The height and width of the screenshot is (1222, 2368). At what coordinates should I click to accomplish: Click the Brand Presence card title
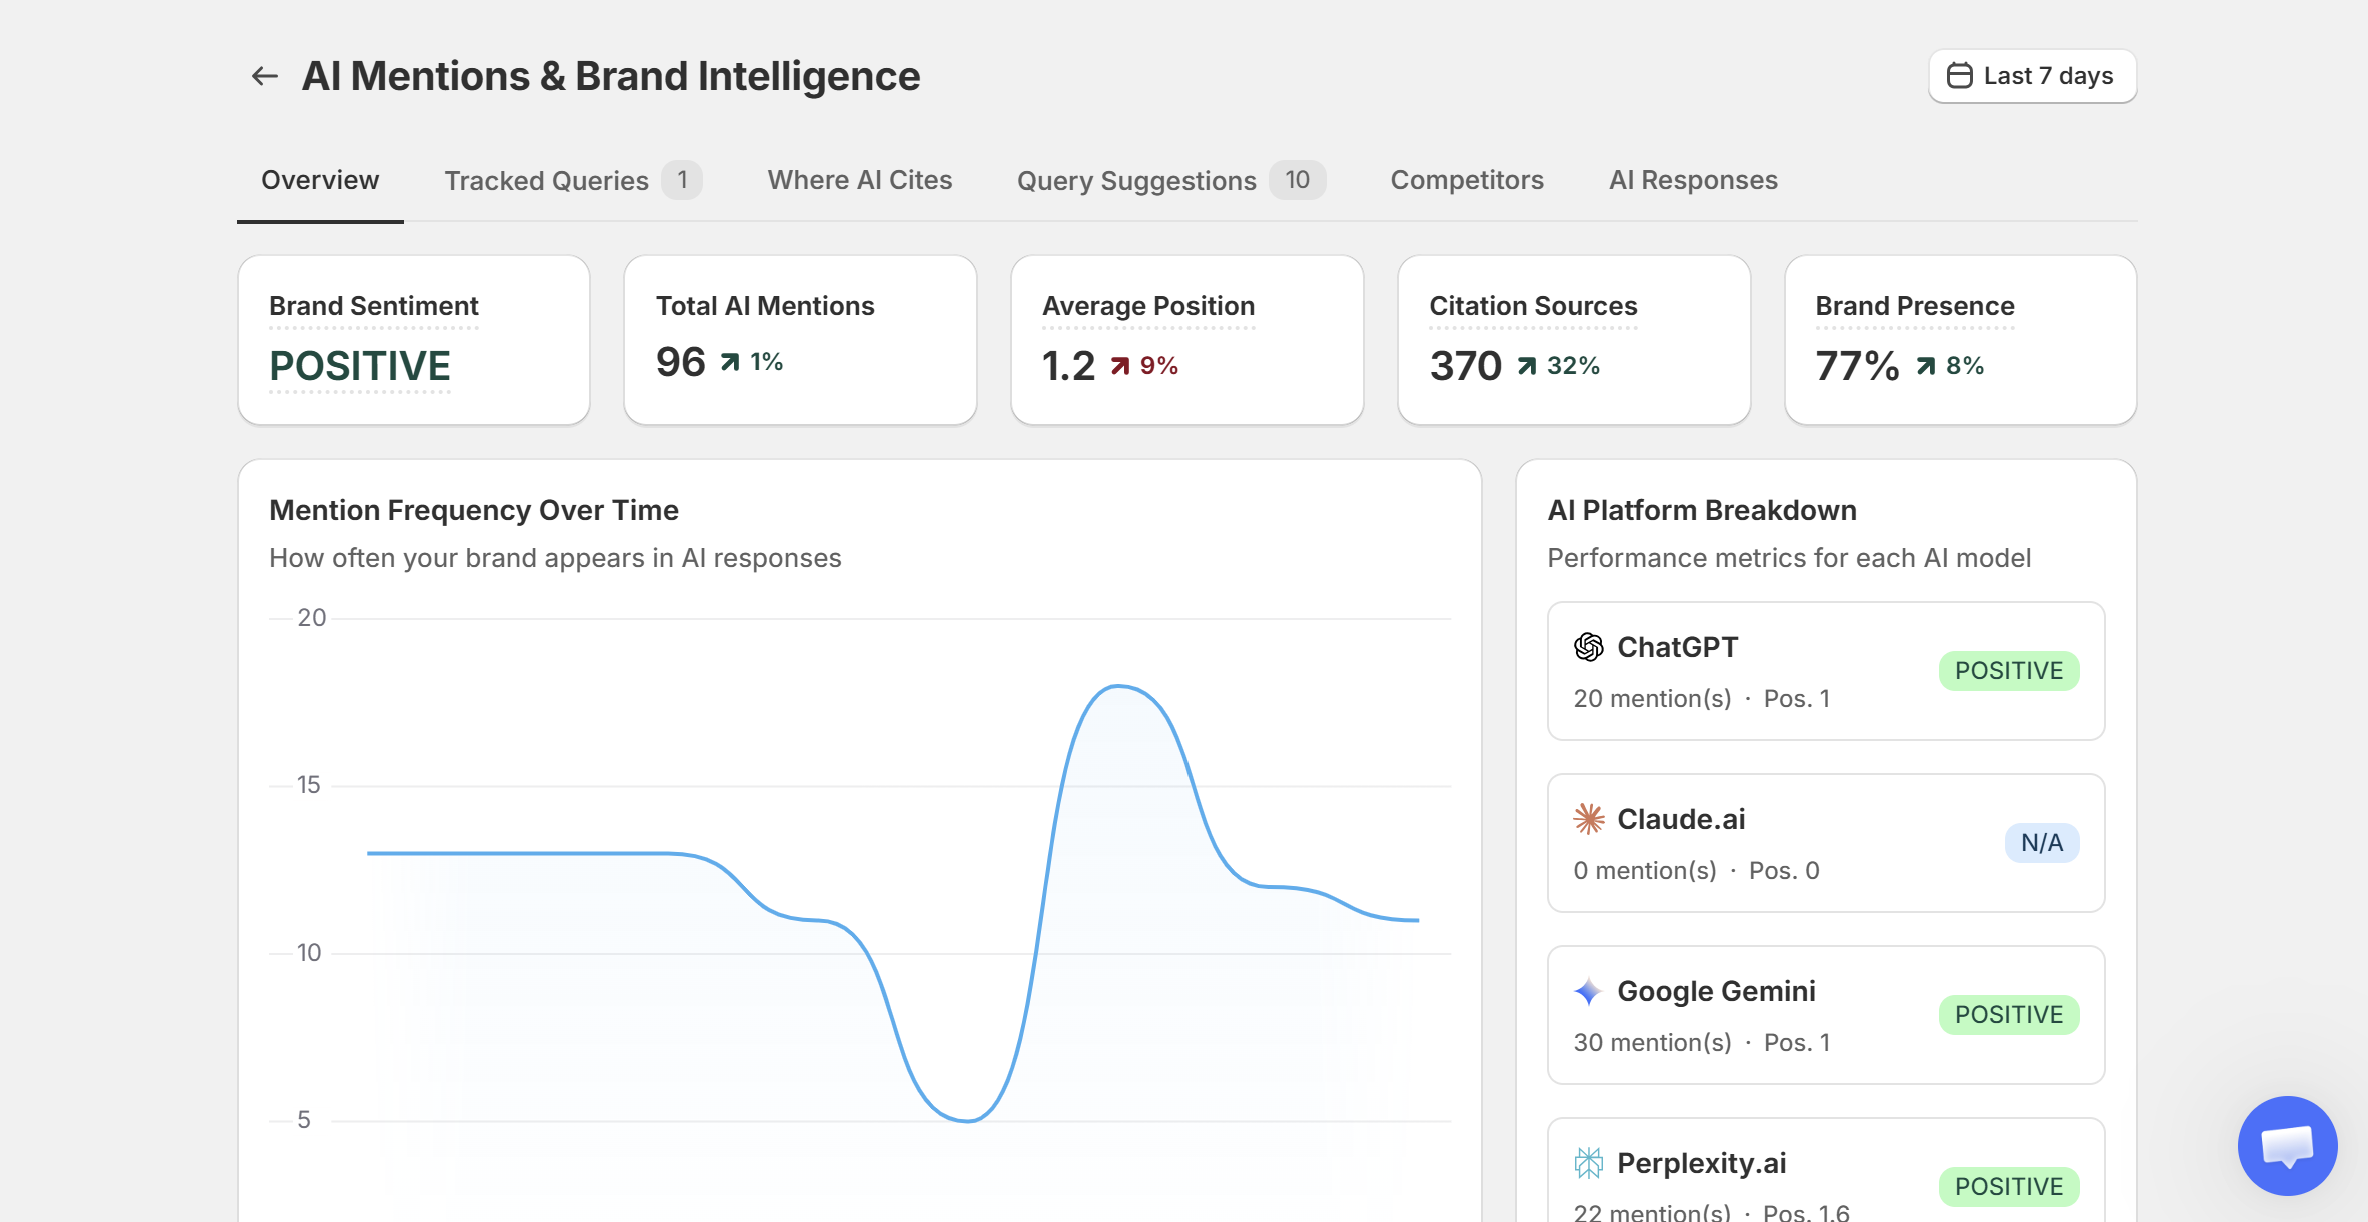coord(1915,306)
